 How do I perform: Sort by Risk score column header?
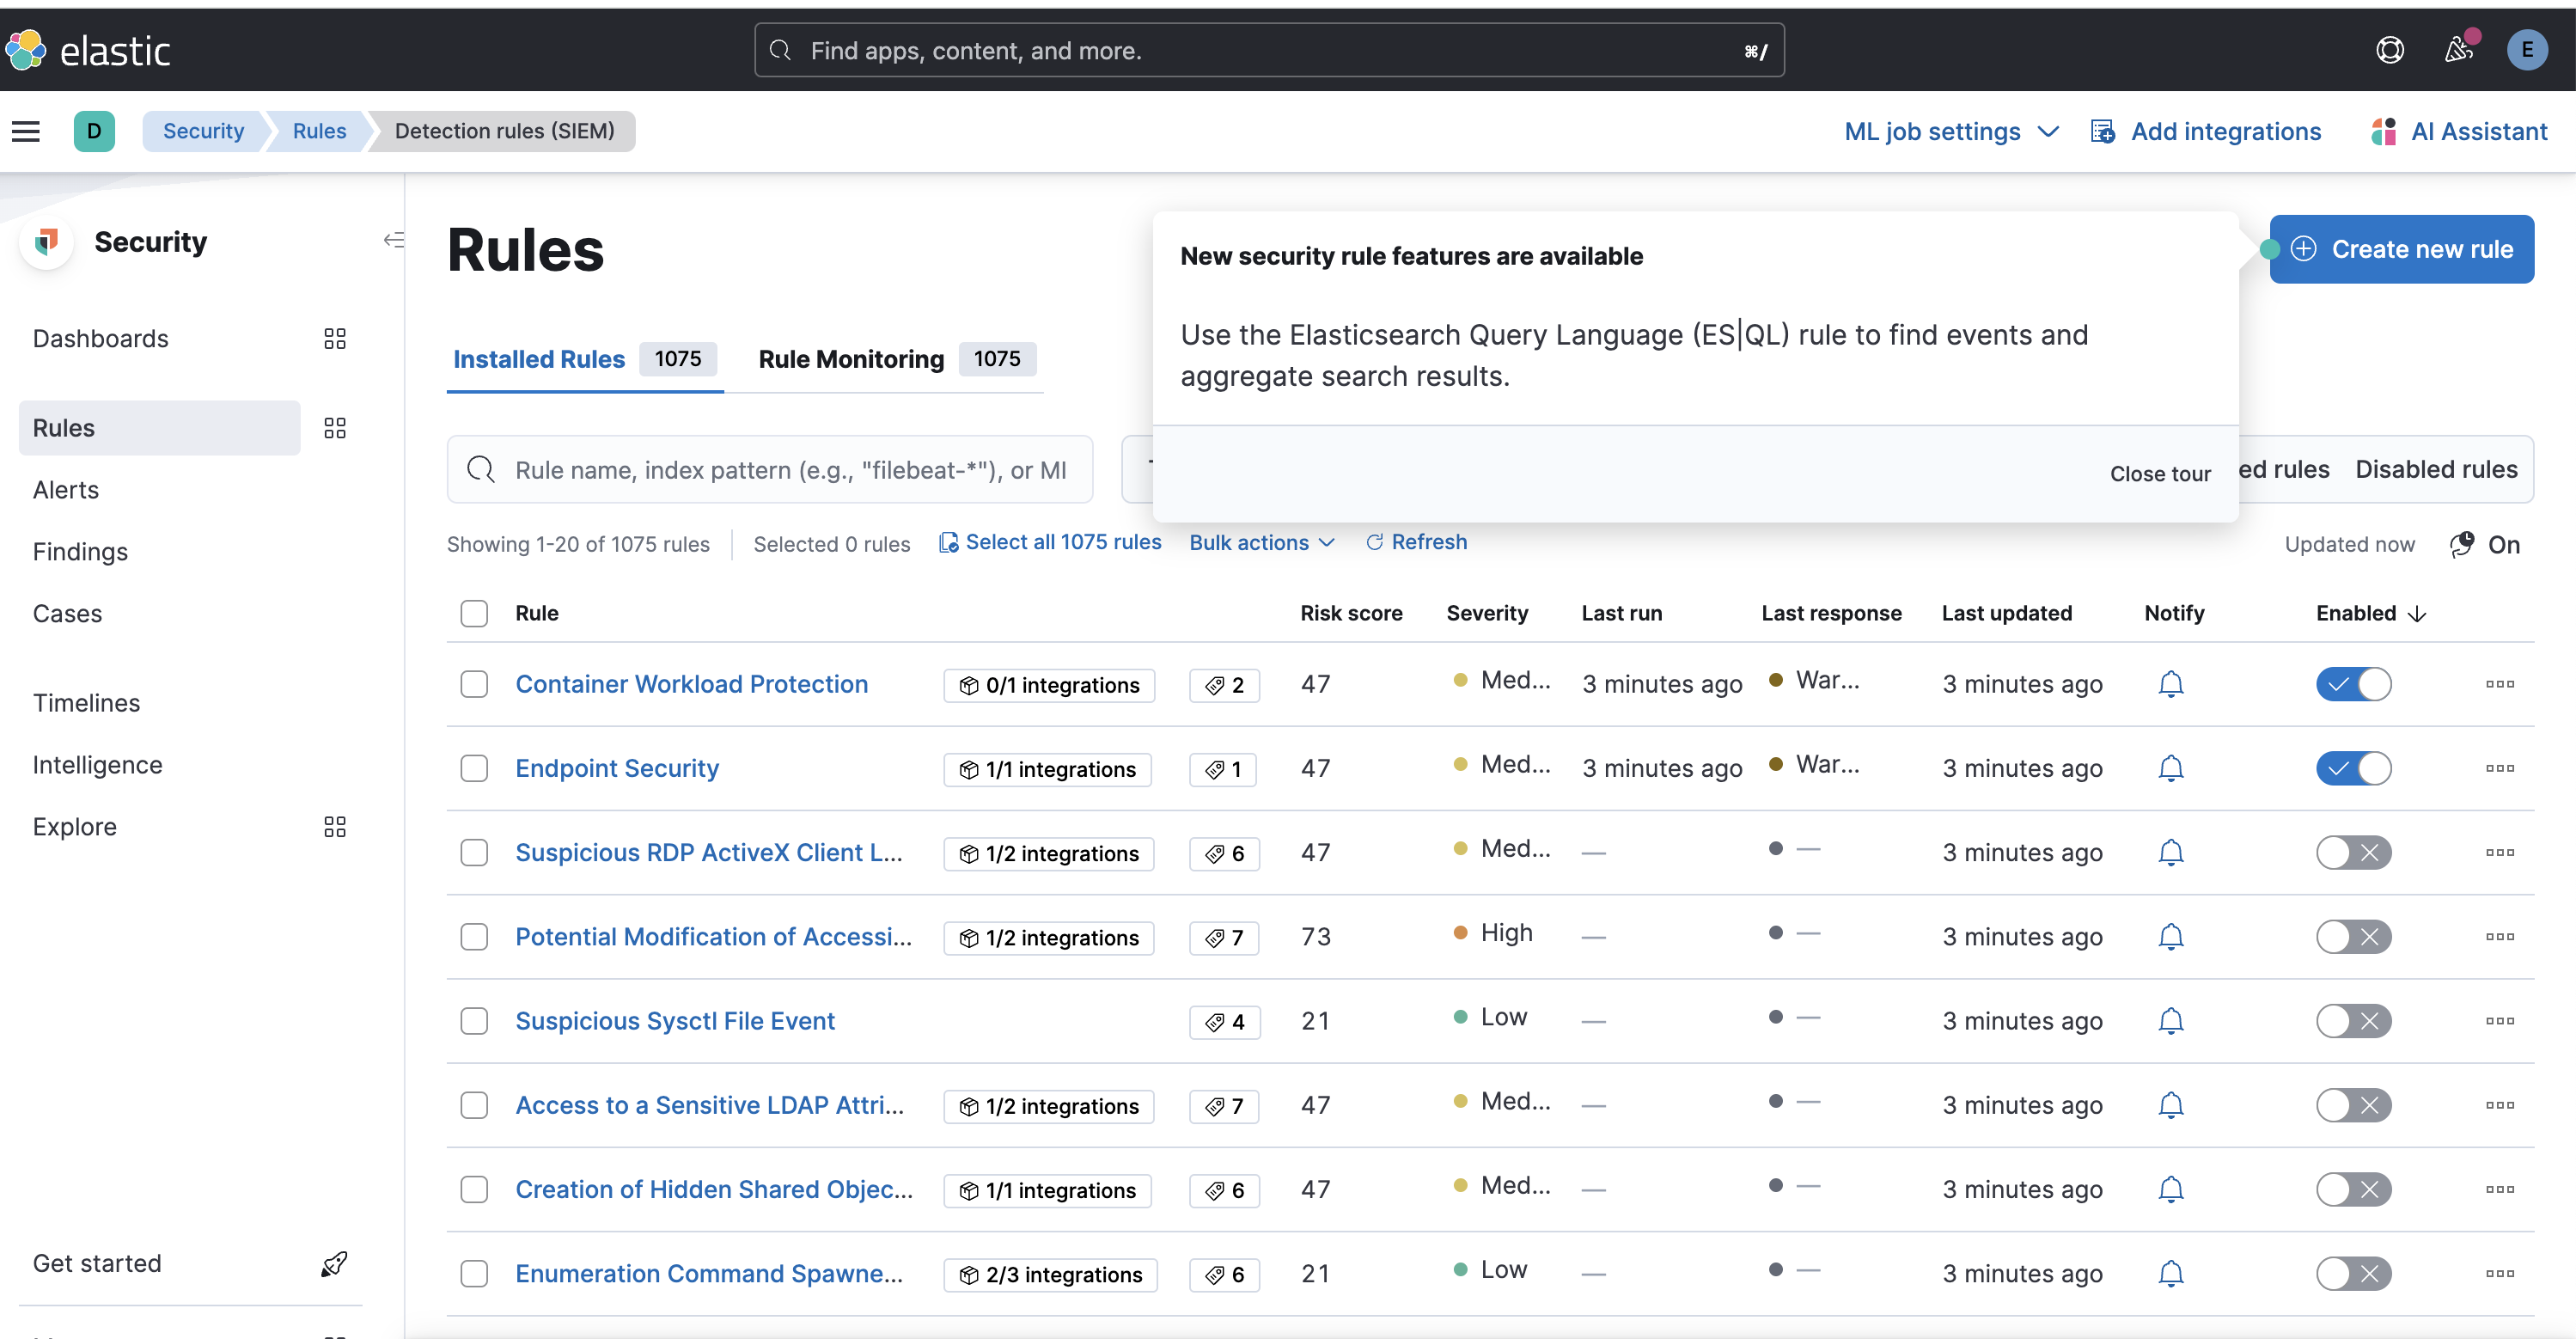(1351, 613)
